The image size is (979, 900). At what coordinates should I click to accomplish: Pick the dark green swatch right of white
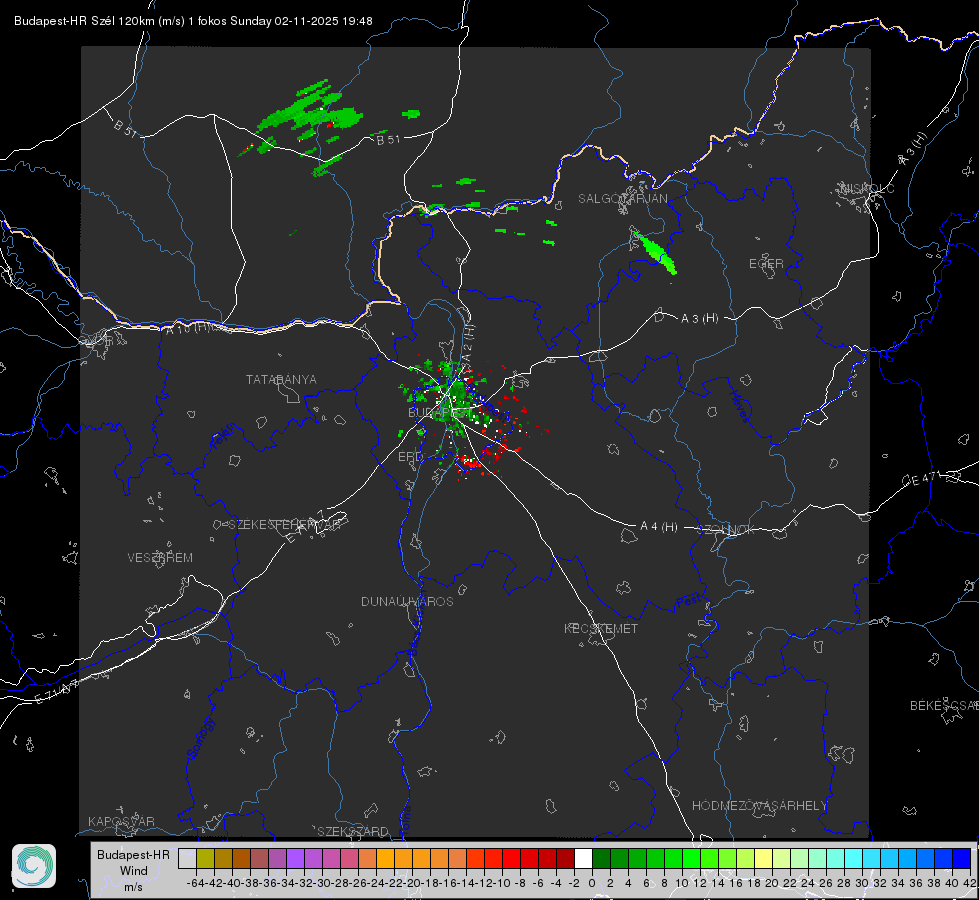601,858
